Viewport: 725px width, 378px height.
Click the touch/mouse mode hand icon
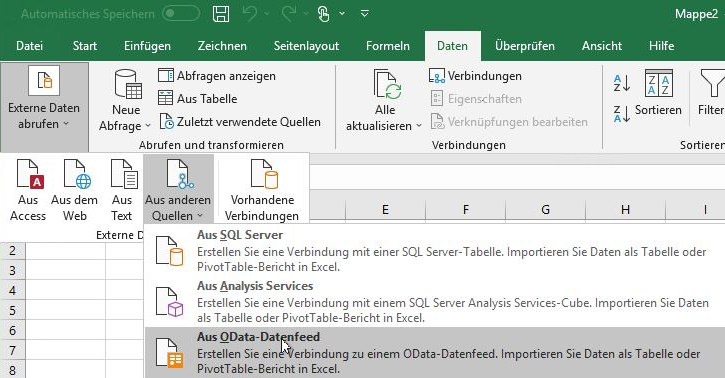tap(324, 14)
